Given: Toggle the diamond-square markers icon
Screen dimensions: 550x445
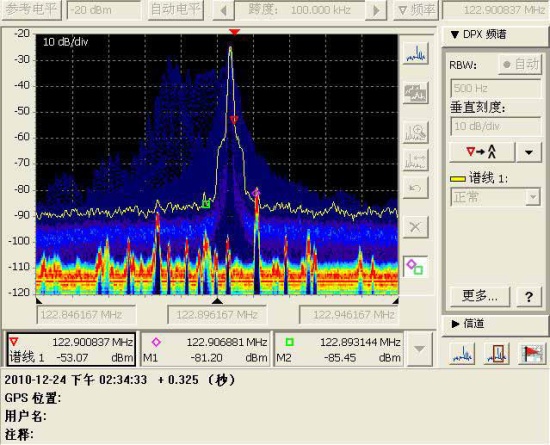Looking at the screenshot, I should [x=415, y=267].
